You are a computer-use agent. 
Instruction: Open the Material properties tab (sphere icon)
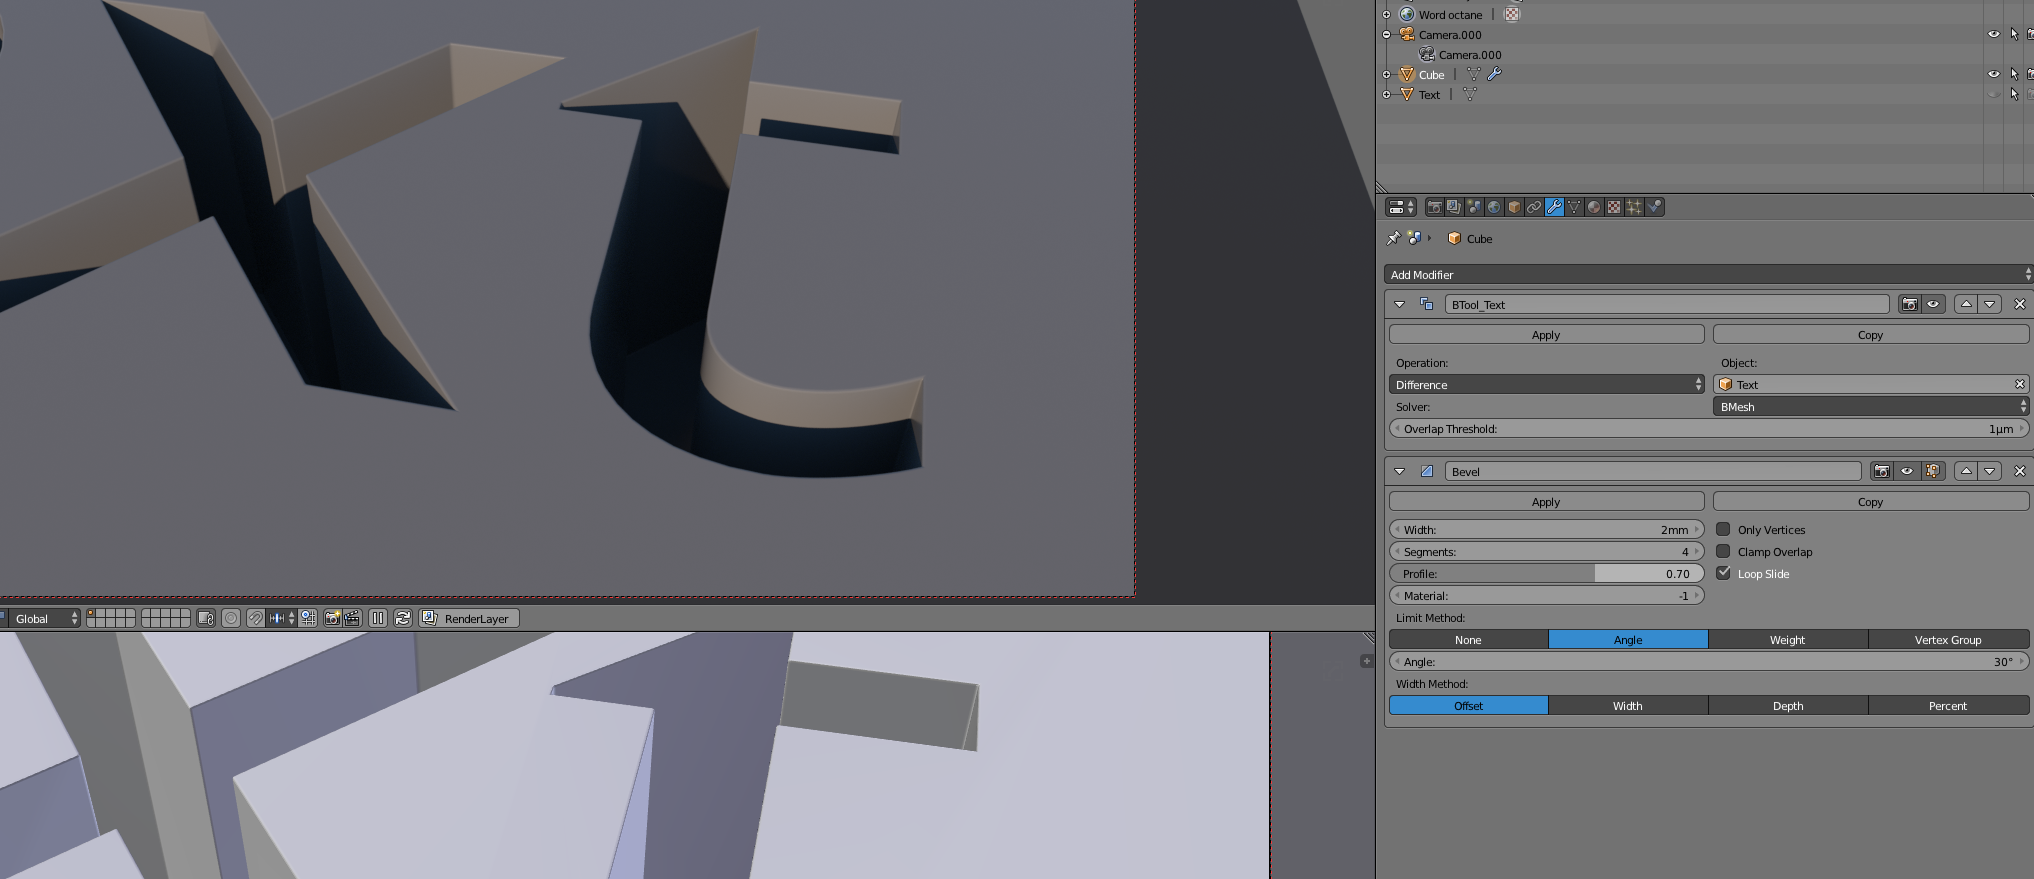pyautogui.click(x=1594, y=207)
